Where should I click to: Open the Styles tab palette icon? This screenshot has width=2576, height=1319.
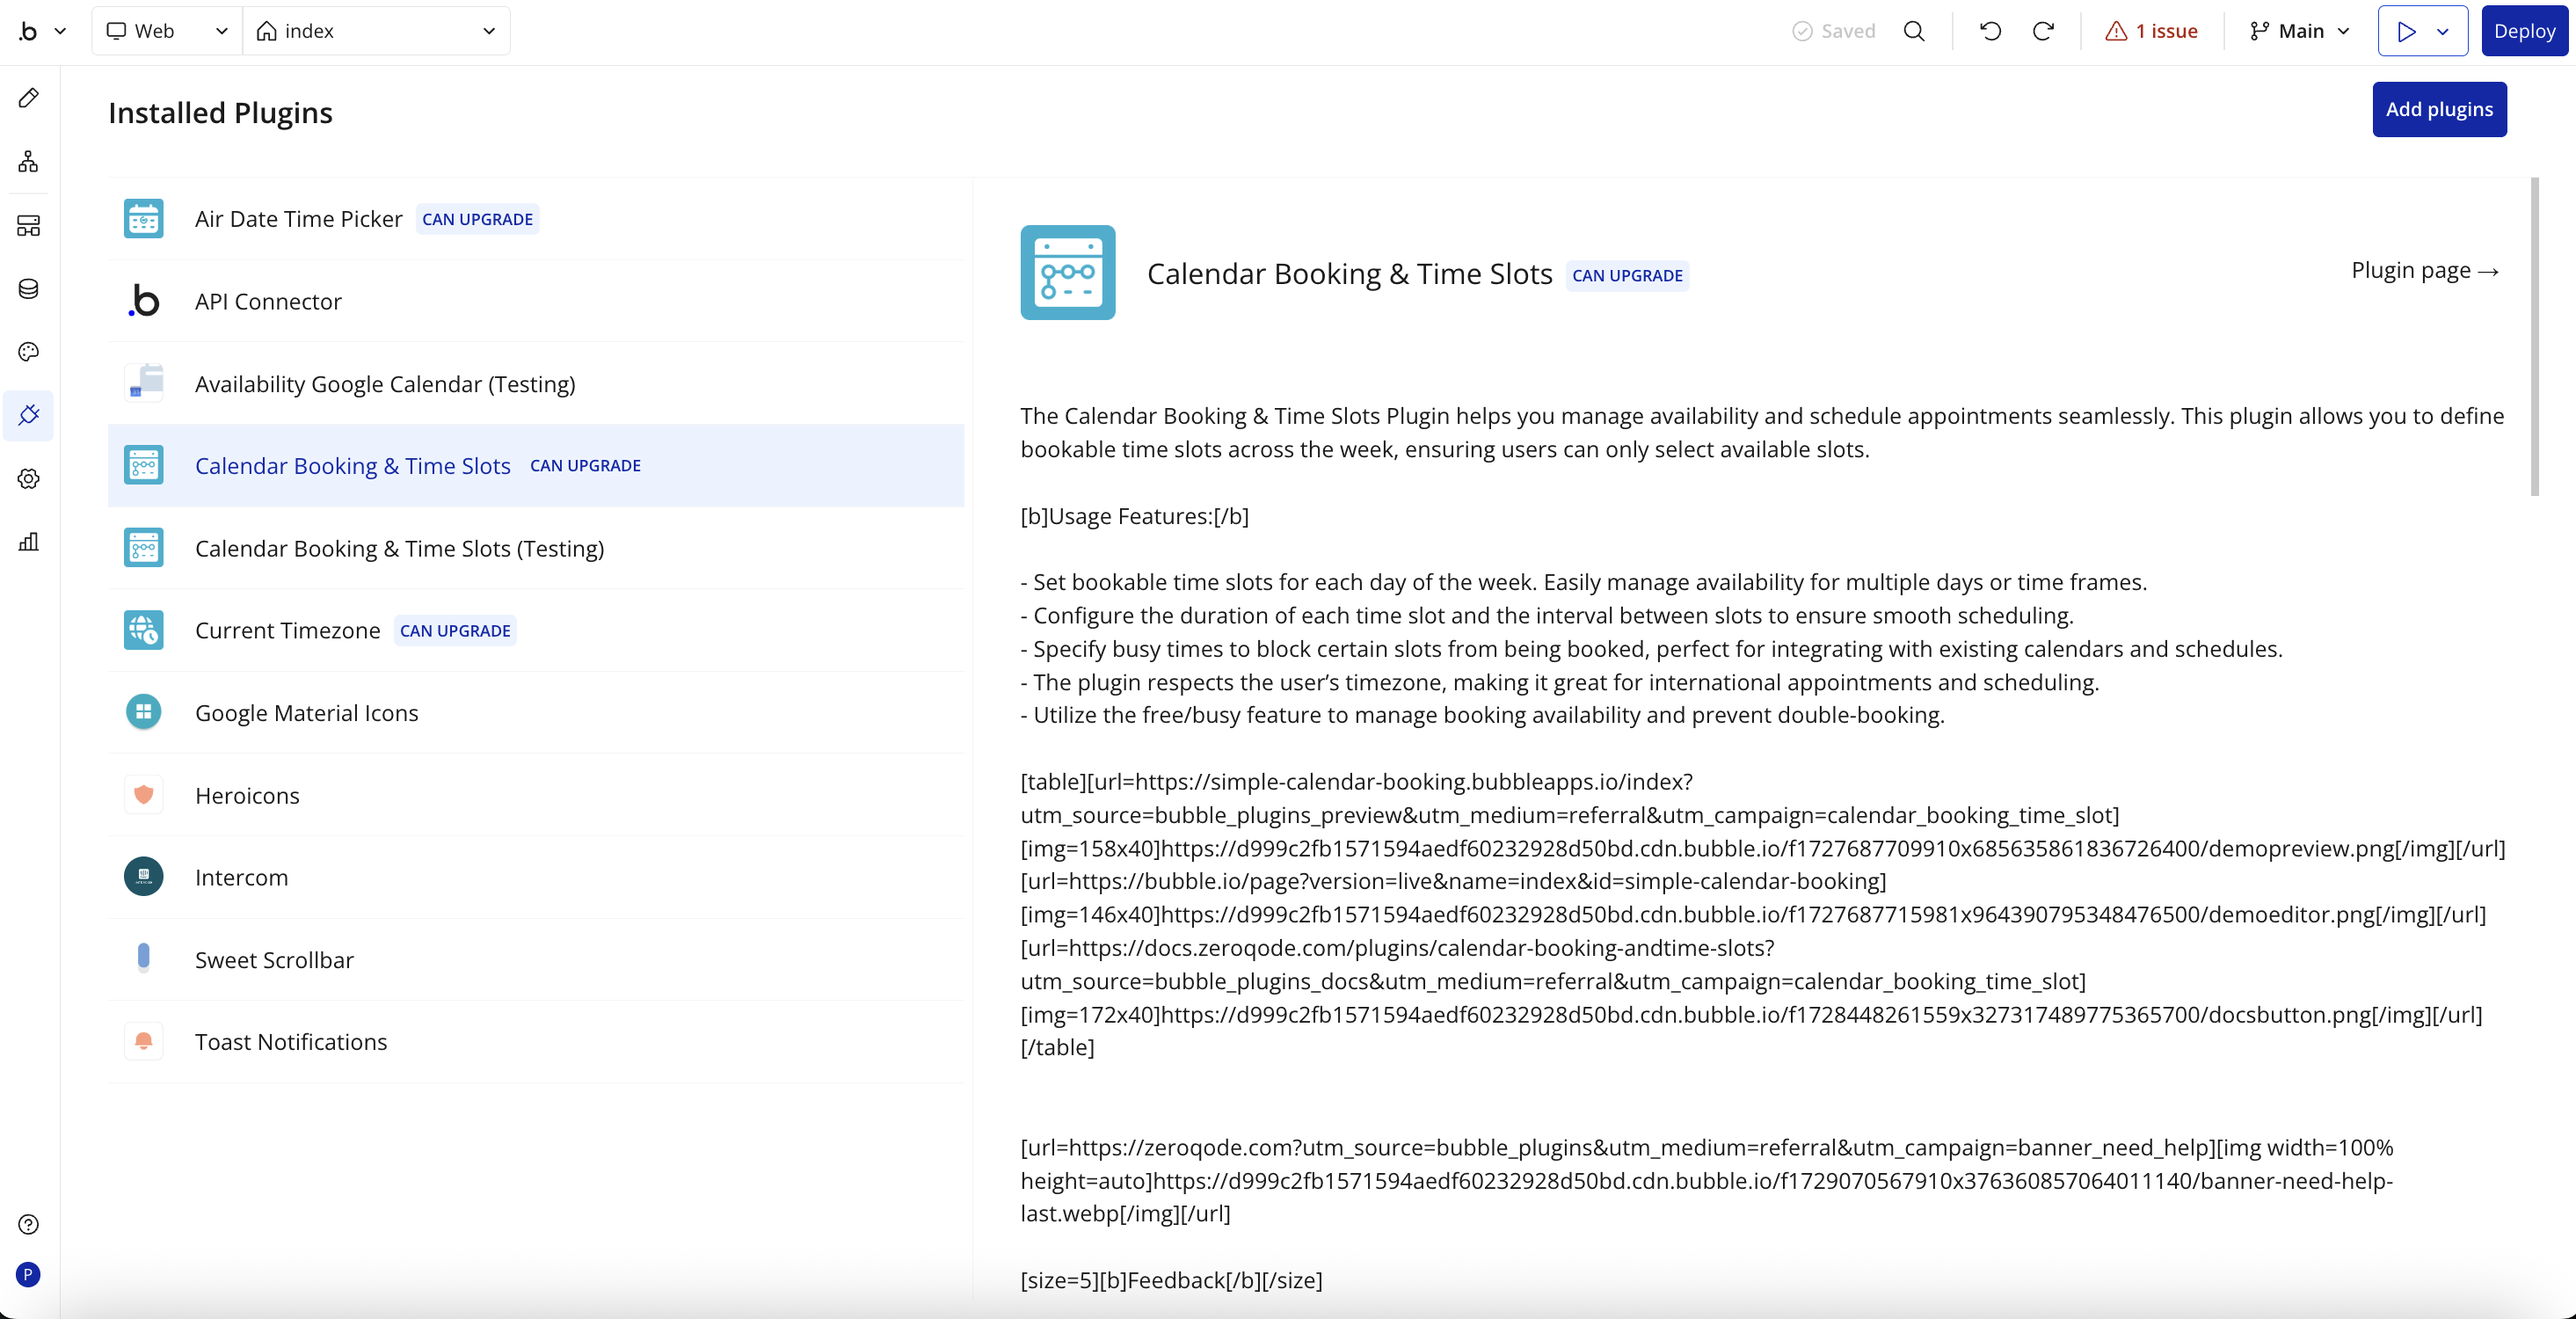click(x=28, y=352)
